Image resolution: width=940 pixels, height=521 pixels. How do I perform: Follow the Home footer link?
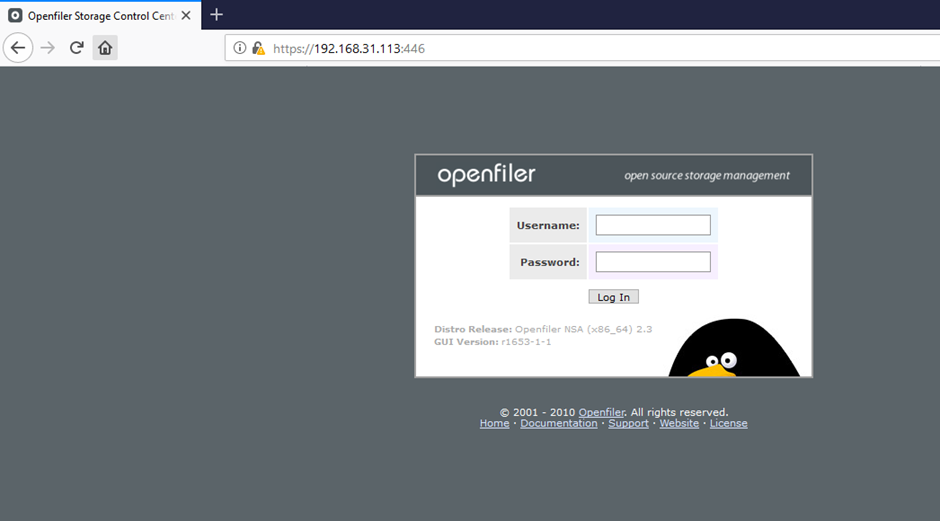[494, 423]
